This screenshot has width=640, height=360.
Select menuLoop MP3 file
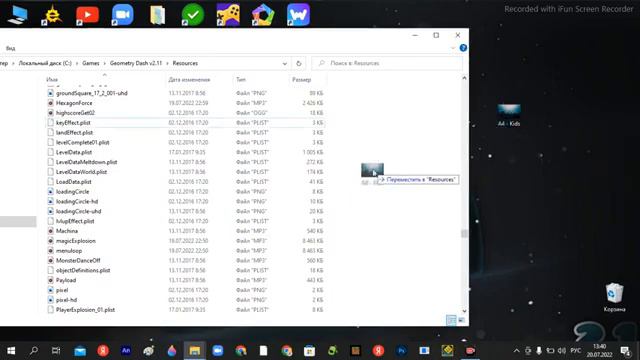[69, 251]
